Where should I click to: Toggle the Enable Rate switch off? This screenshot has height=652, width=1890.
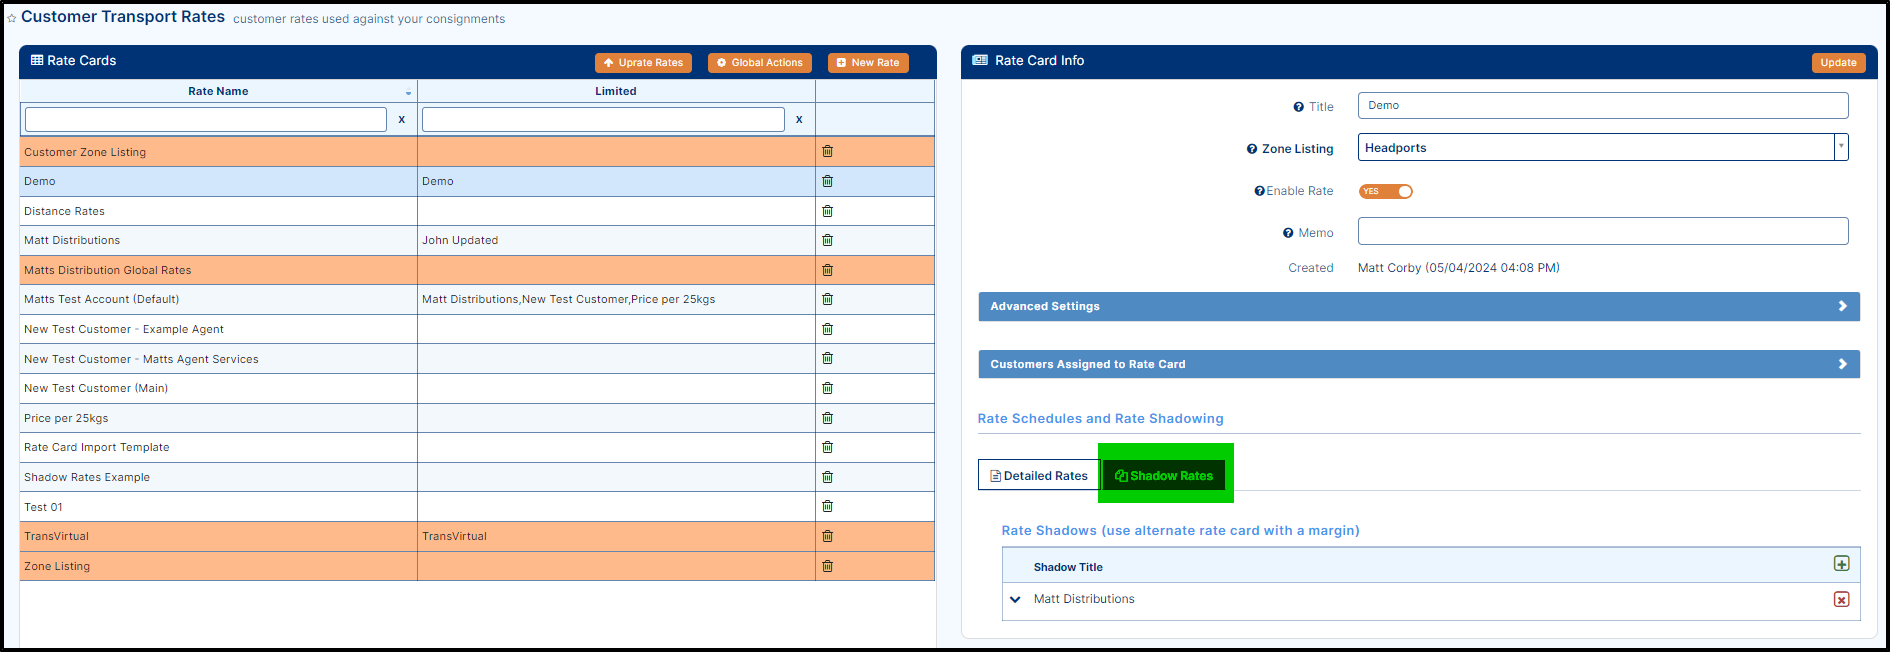point(1385,191)
